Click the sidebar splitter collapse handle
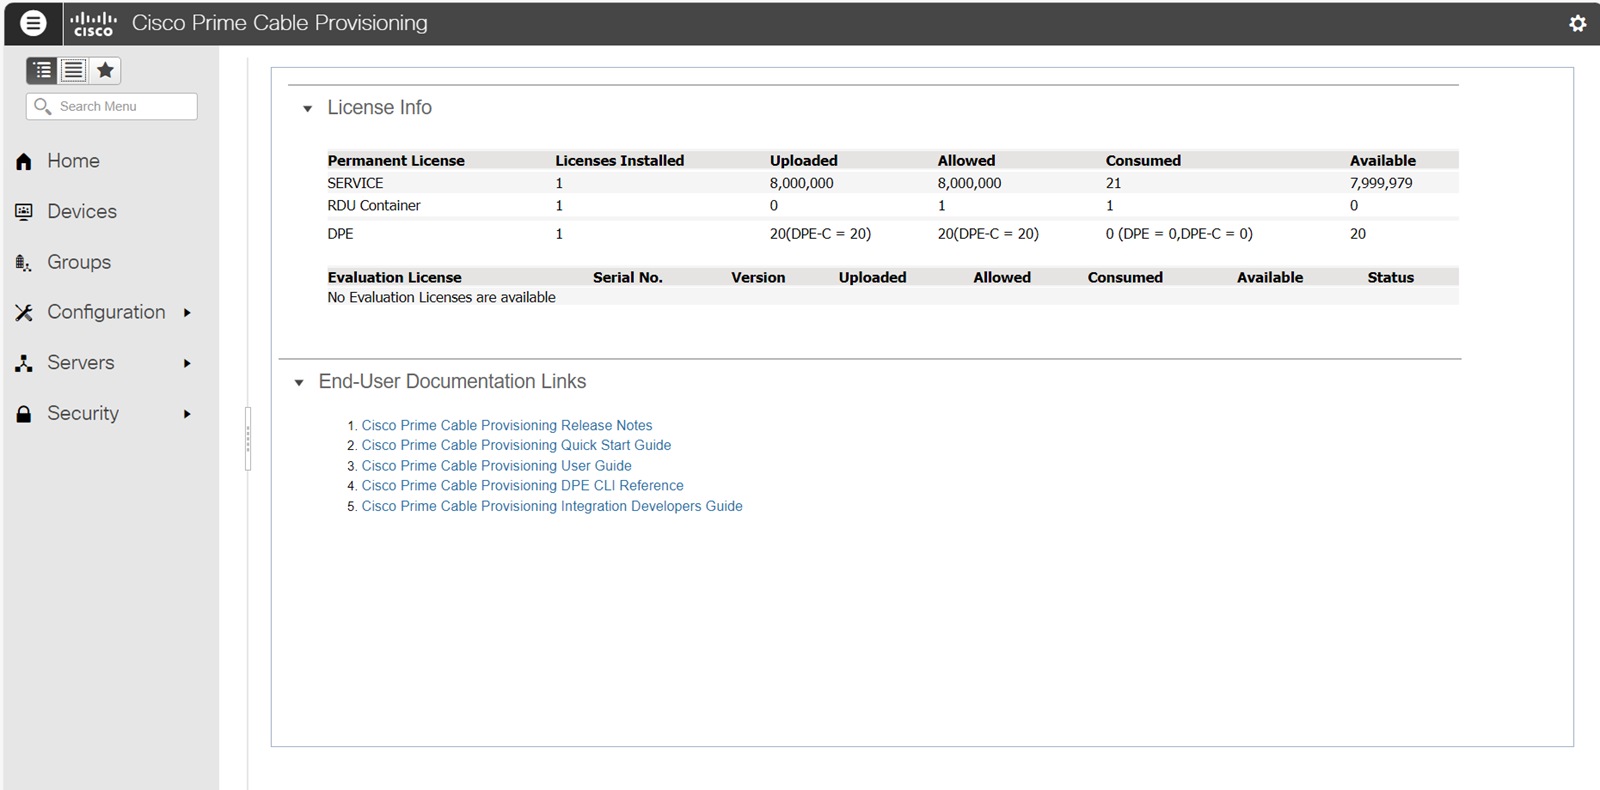The image size is (1600, 790). [x=248, y=438]
